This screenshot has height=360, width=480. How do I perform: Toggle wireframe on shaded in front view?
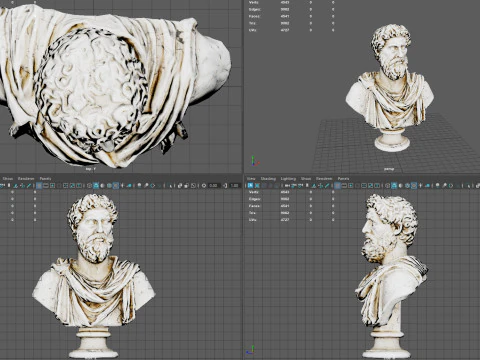pyautogui.click(x=109, y=185)
